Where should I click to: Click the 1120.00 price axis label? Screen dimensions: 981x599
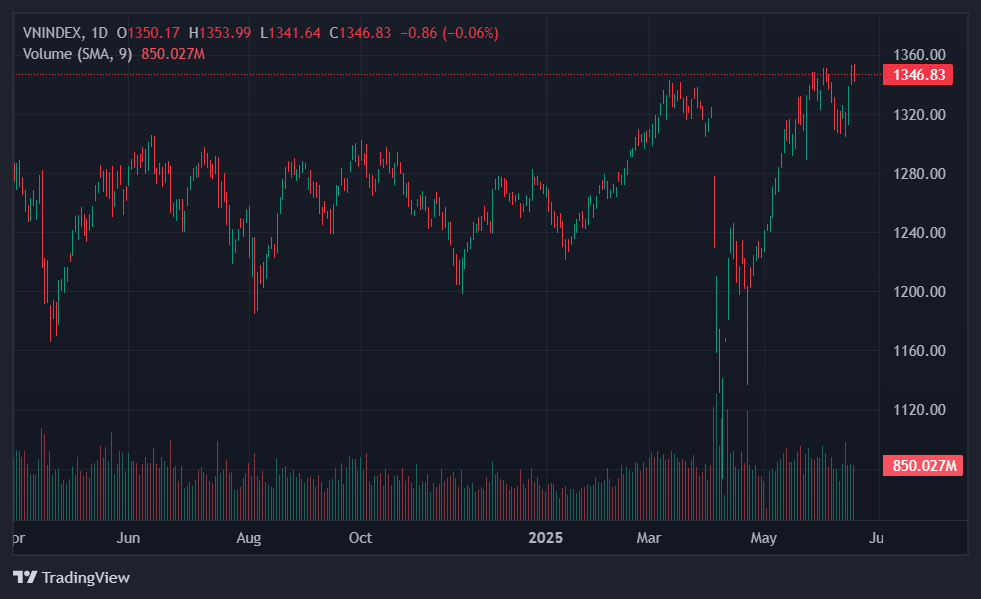[919, 410]
